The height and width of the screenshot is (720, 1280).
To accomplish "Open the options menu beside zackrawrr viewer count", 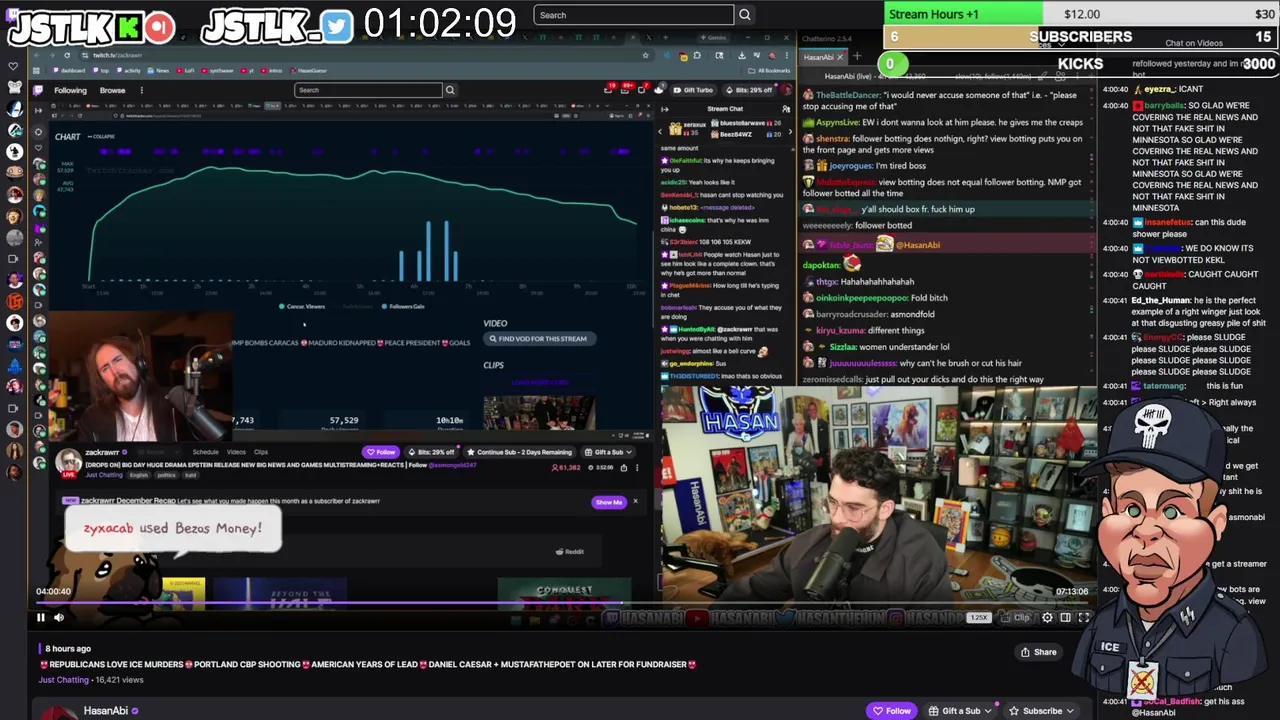I will [637, 467].
